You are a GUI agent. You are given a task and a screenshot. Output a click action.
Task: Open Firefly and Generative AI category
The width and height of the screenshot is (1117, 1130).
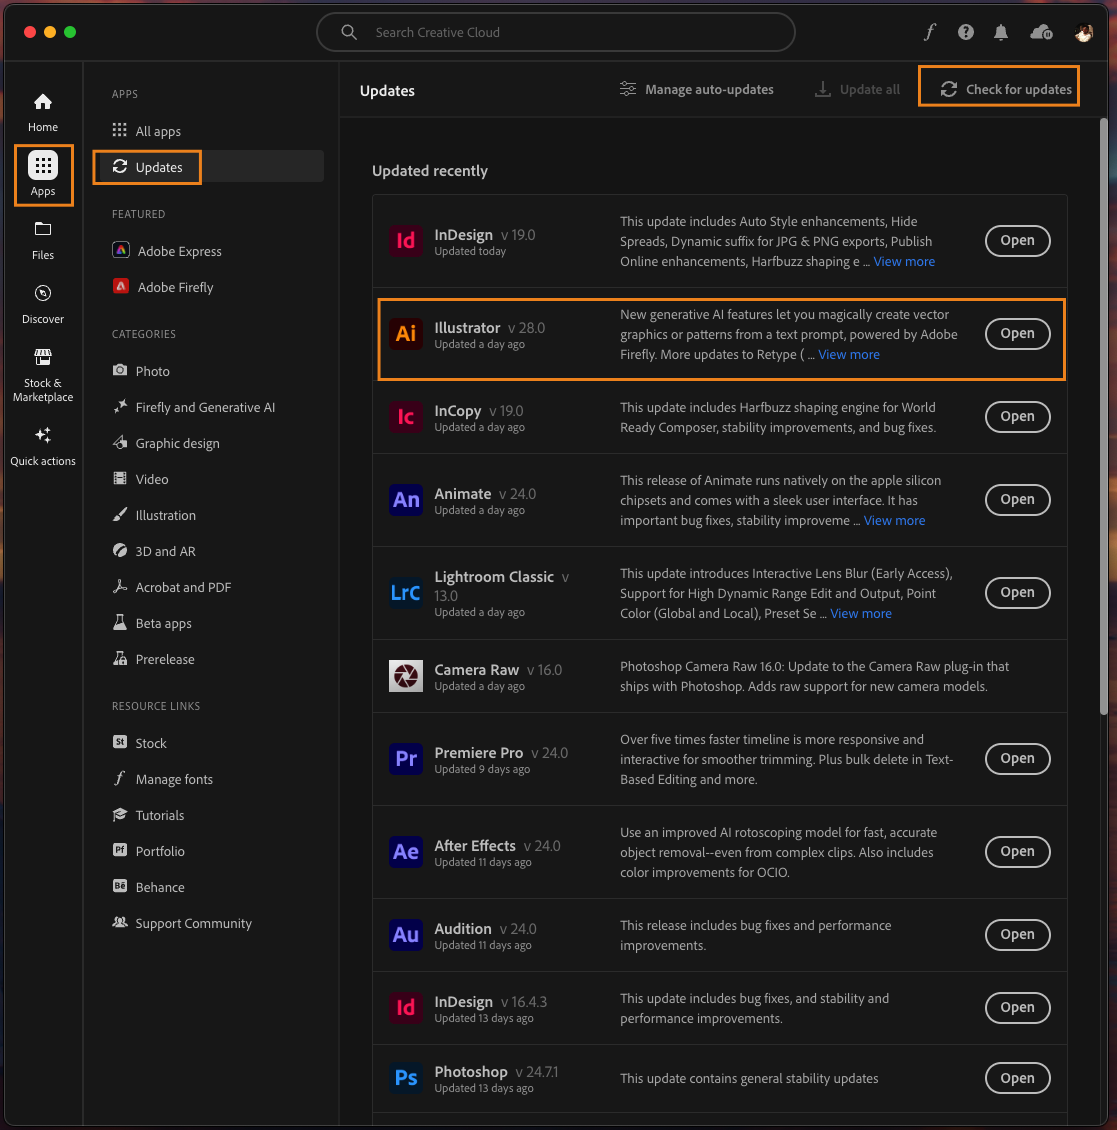click(204, 407)
